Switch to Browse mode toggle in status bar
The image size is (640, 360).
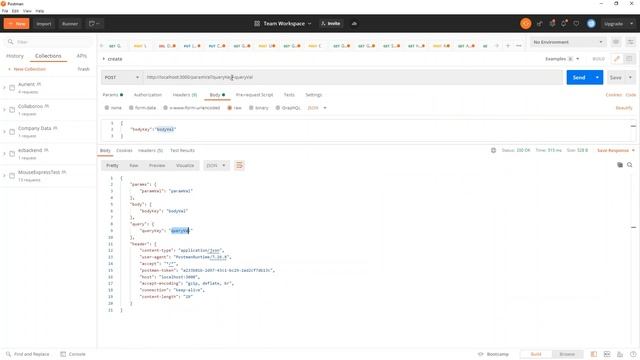coord(567,354)
